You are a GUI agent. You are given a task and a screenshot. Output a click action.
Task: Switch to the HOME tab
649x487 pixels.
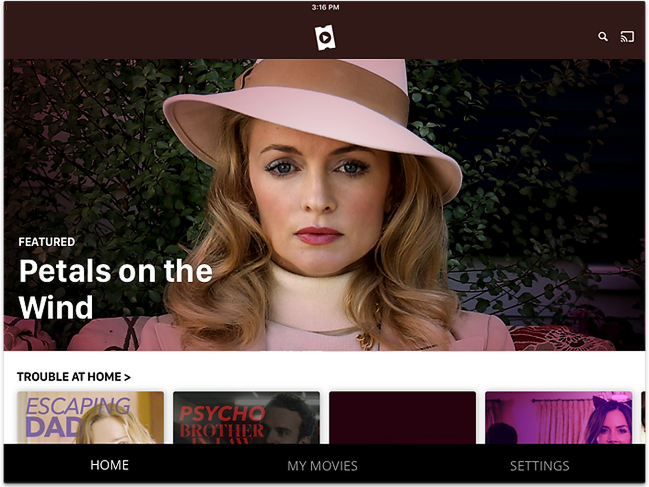click(x=109, y=465)
